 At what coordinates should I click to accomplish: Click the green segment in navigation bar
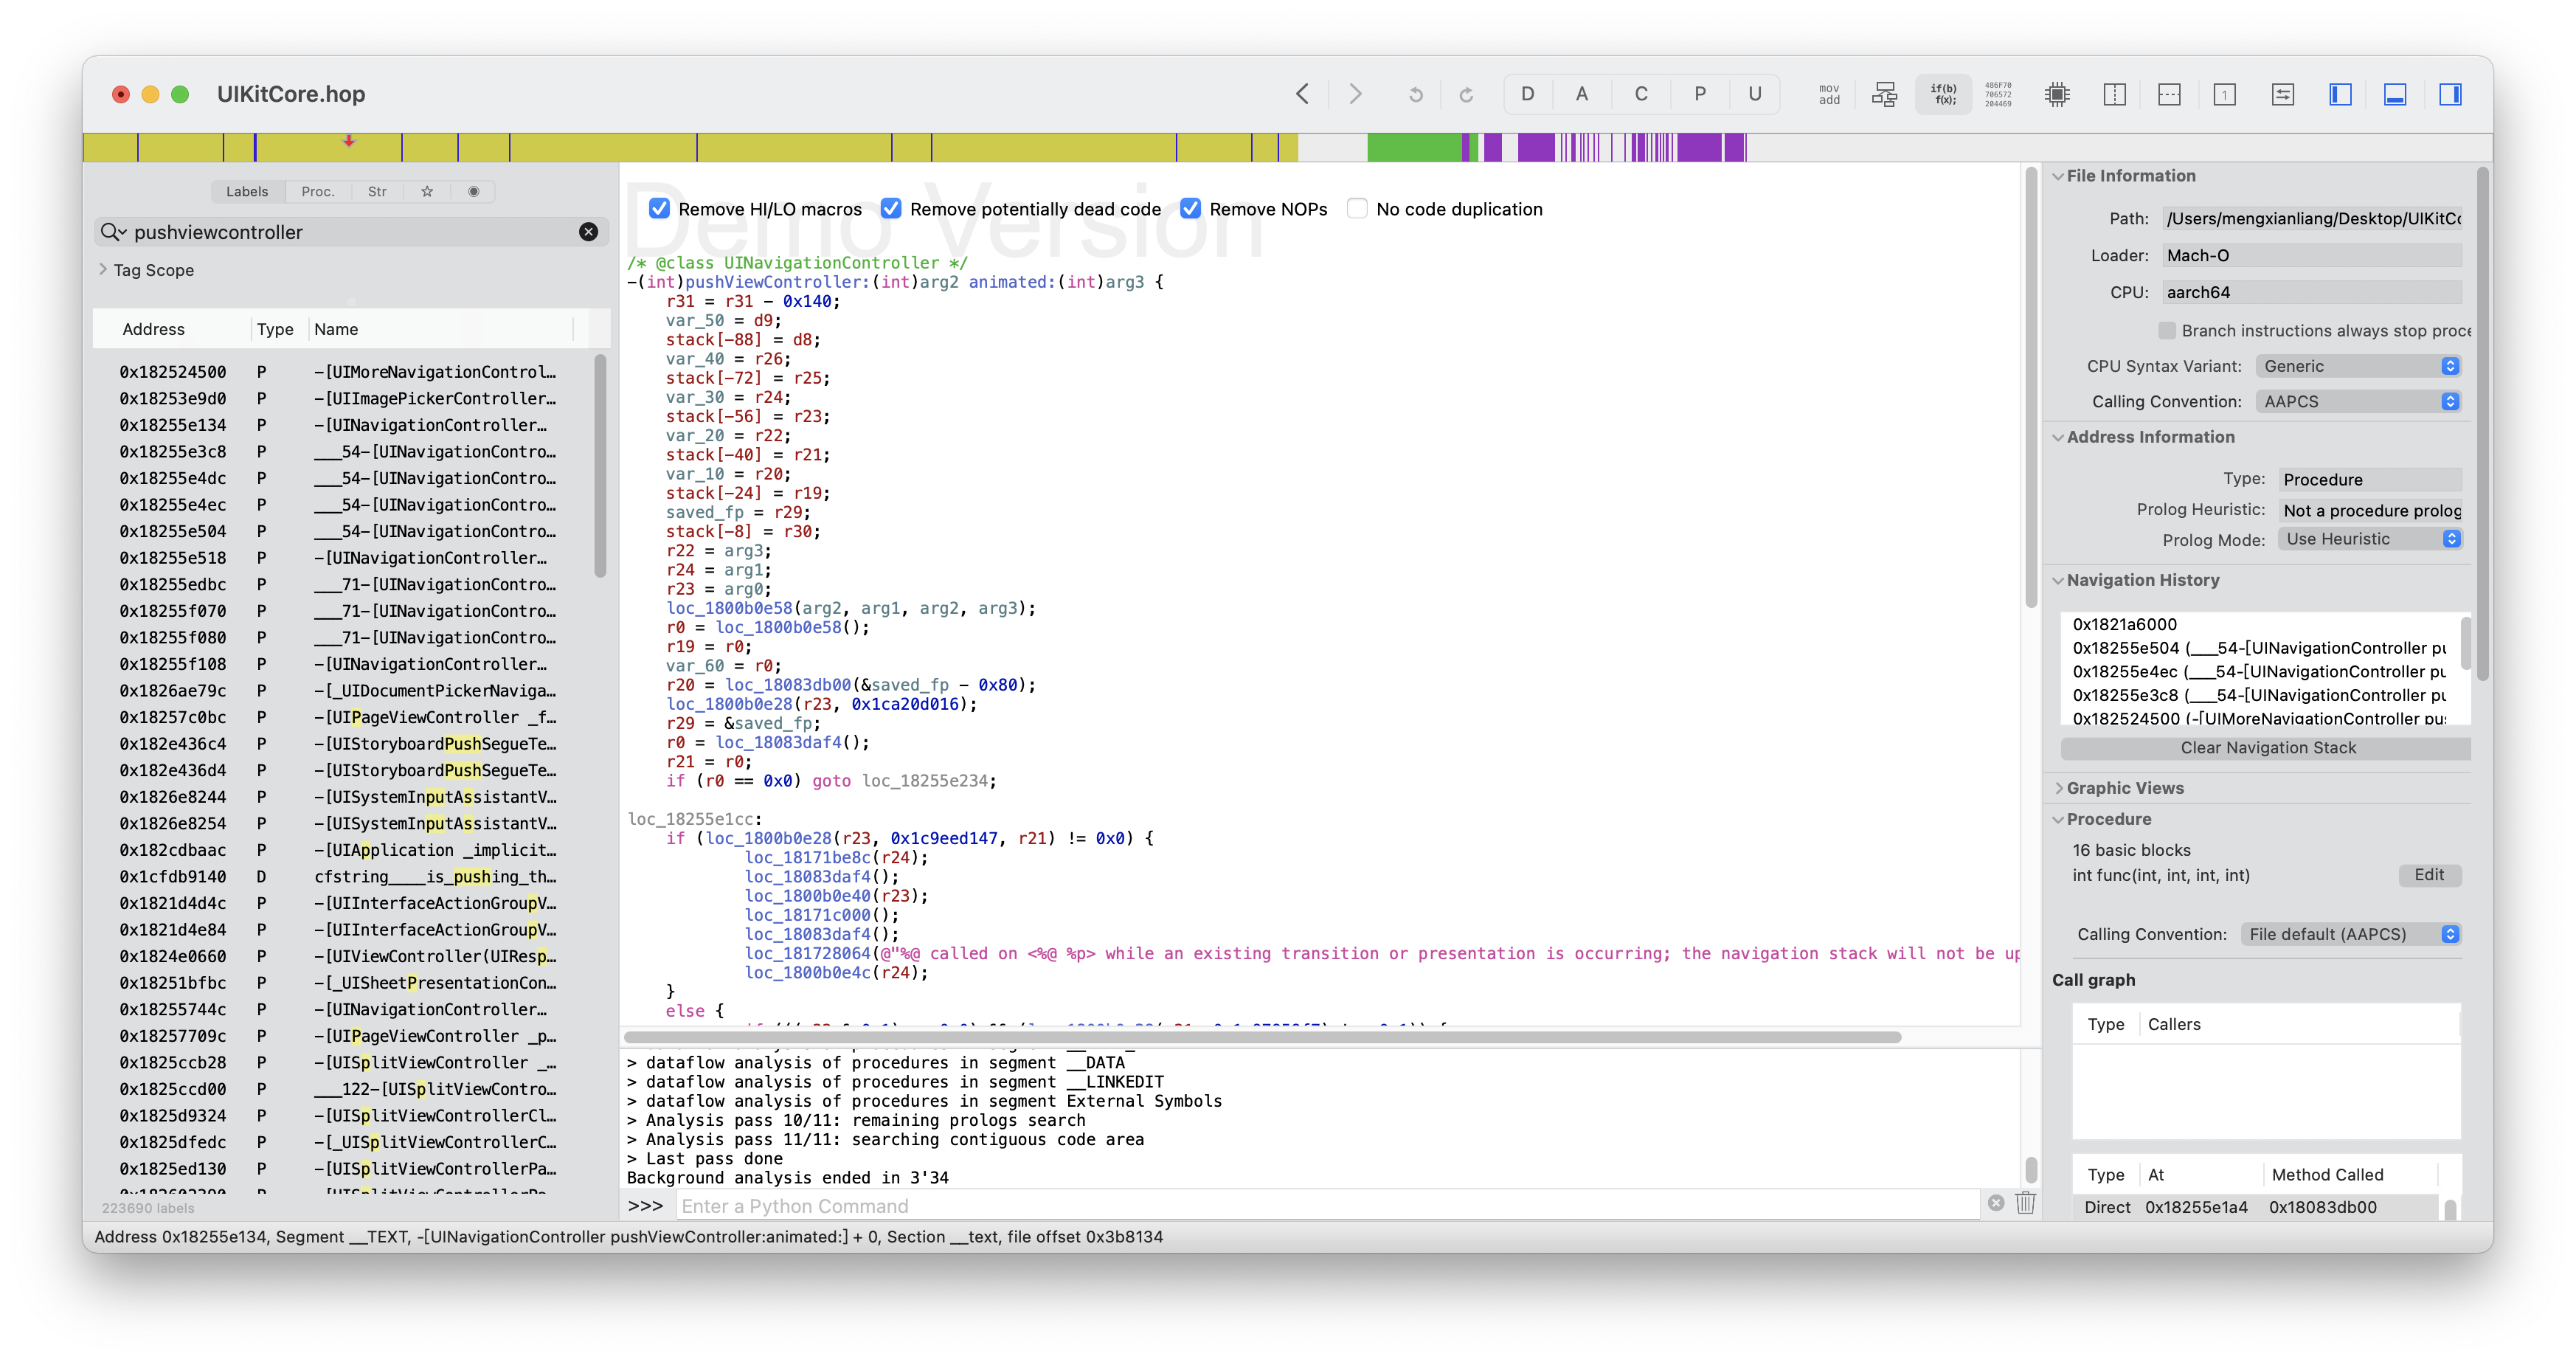coord(1414,148)
